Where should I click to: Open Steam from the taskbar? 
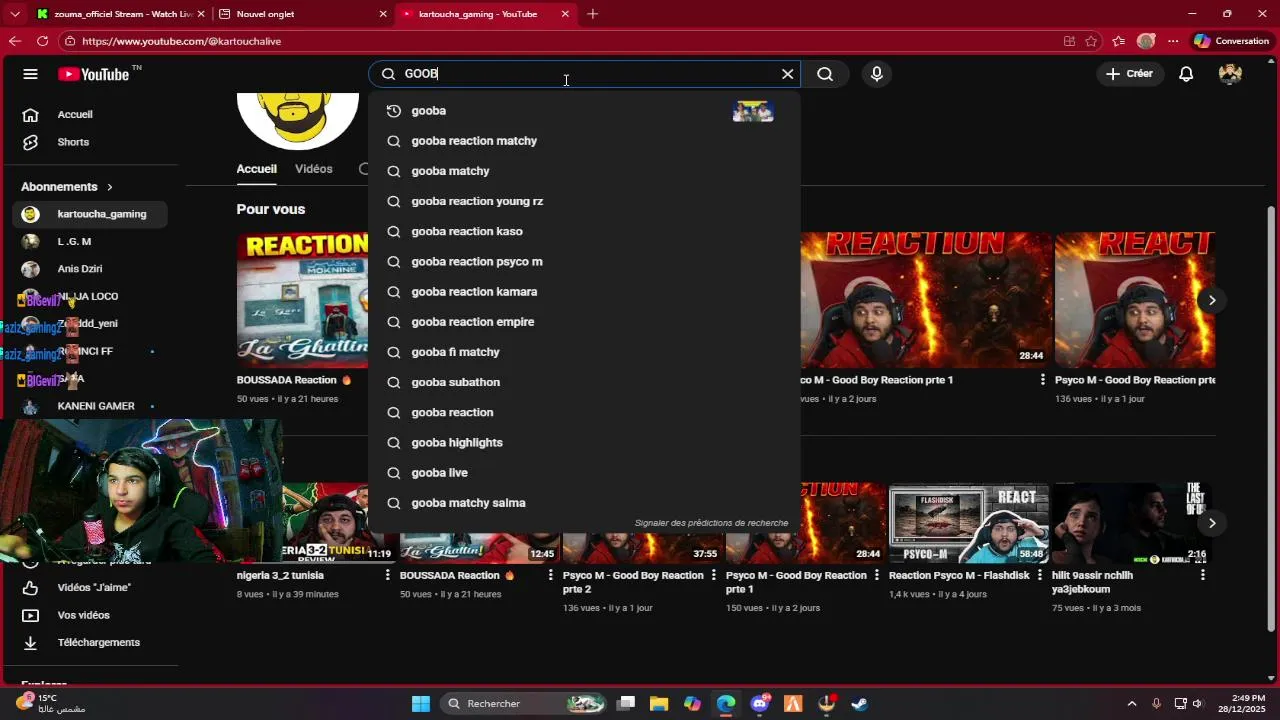pyautogui.click(x=859, y=704)
